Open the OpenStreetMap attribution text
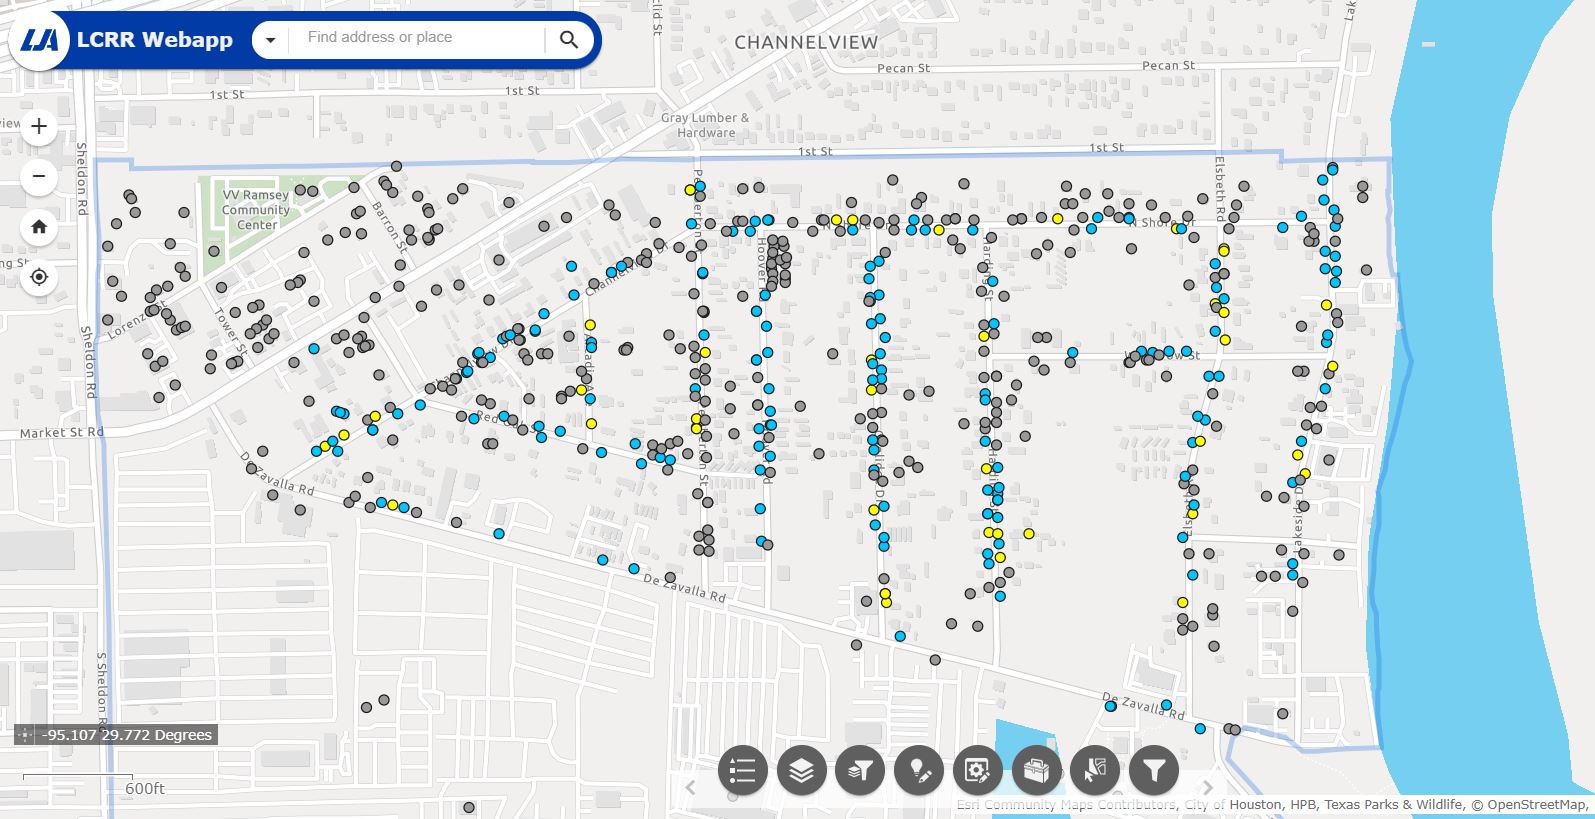1595x819 pixels. click(1536, 804)
